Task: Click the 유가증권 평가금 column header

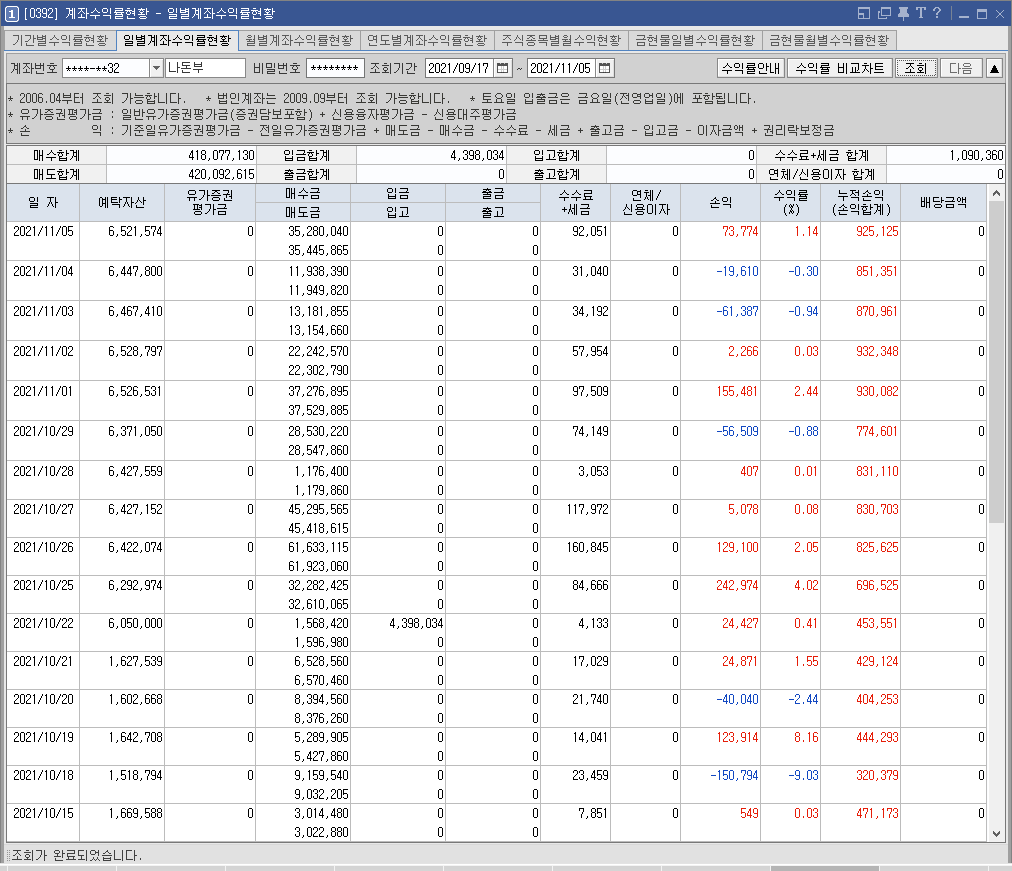Action: point(210,203)
